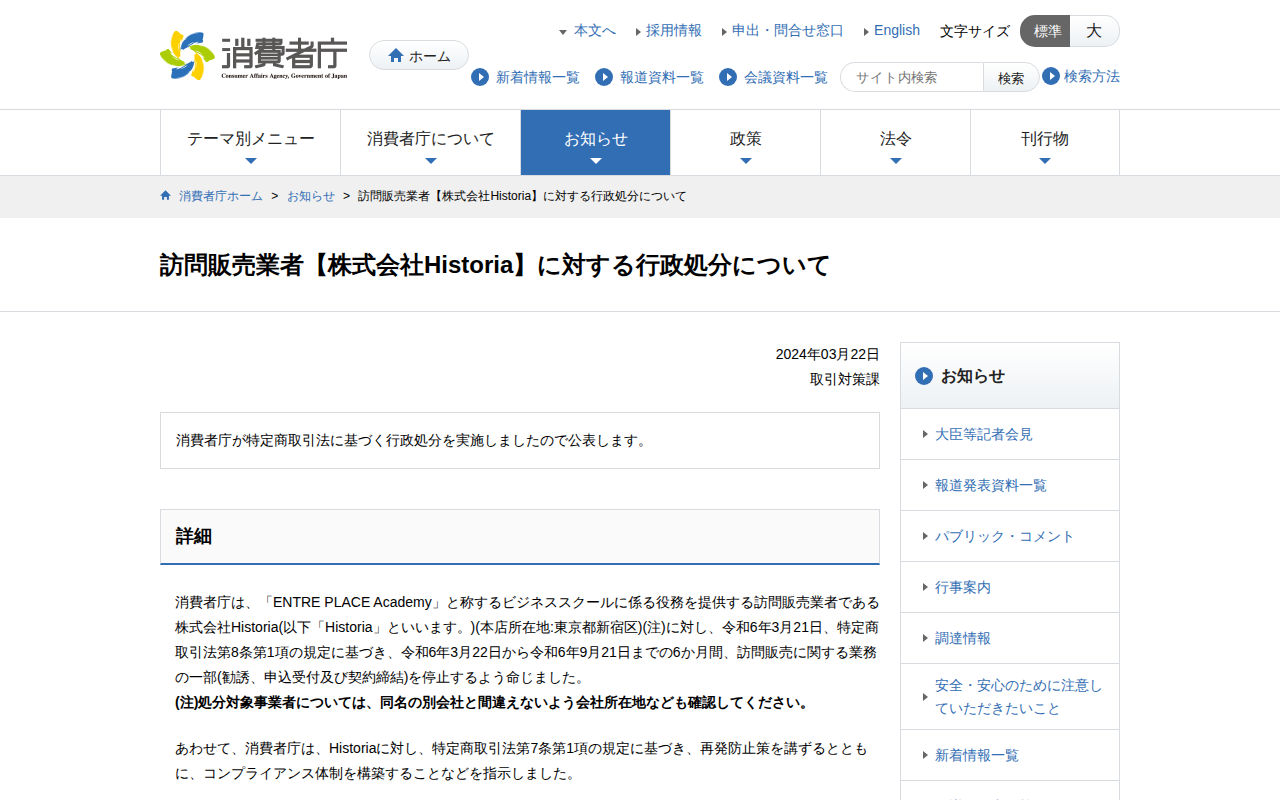Image resolution: width=1280 pixels, height=800 pixels.
Task: Open 報道資料一覧 link
Action: click(662, 77)
